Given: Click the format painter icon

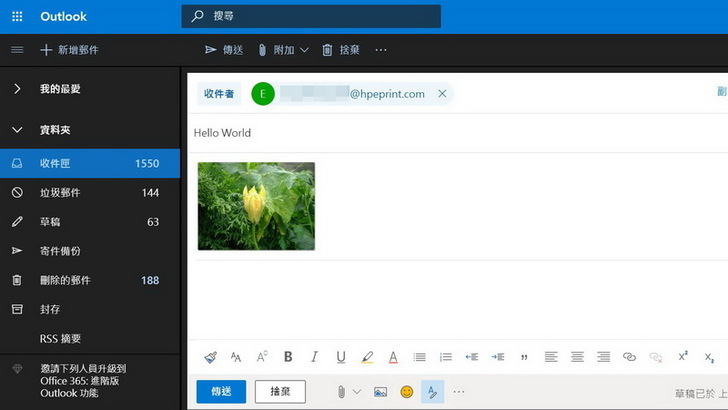Looking at the screenshot, I should pos(210,357).
